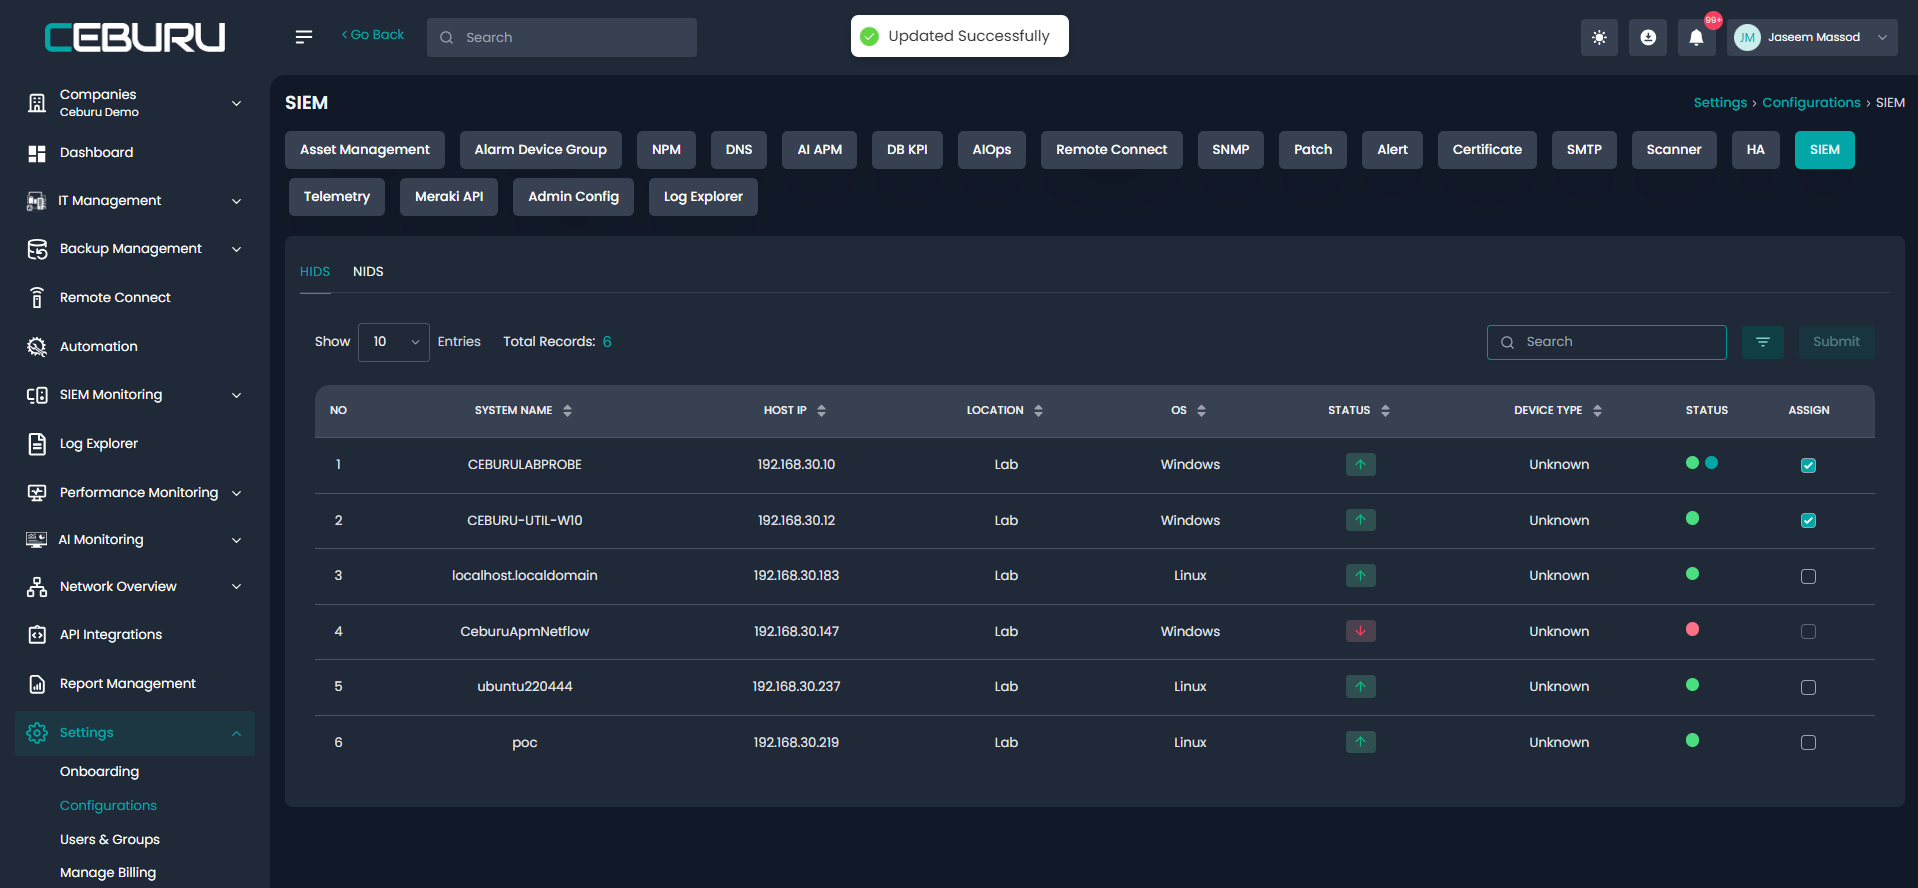This screenshot has height=888, width=1918.
Task: Click the Settings gear icon in sidebar
Action: point(37,733)
